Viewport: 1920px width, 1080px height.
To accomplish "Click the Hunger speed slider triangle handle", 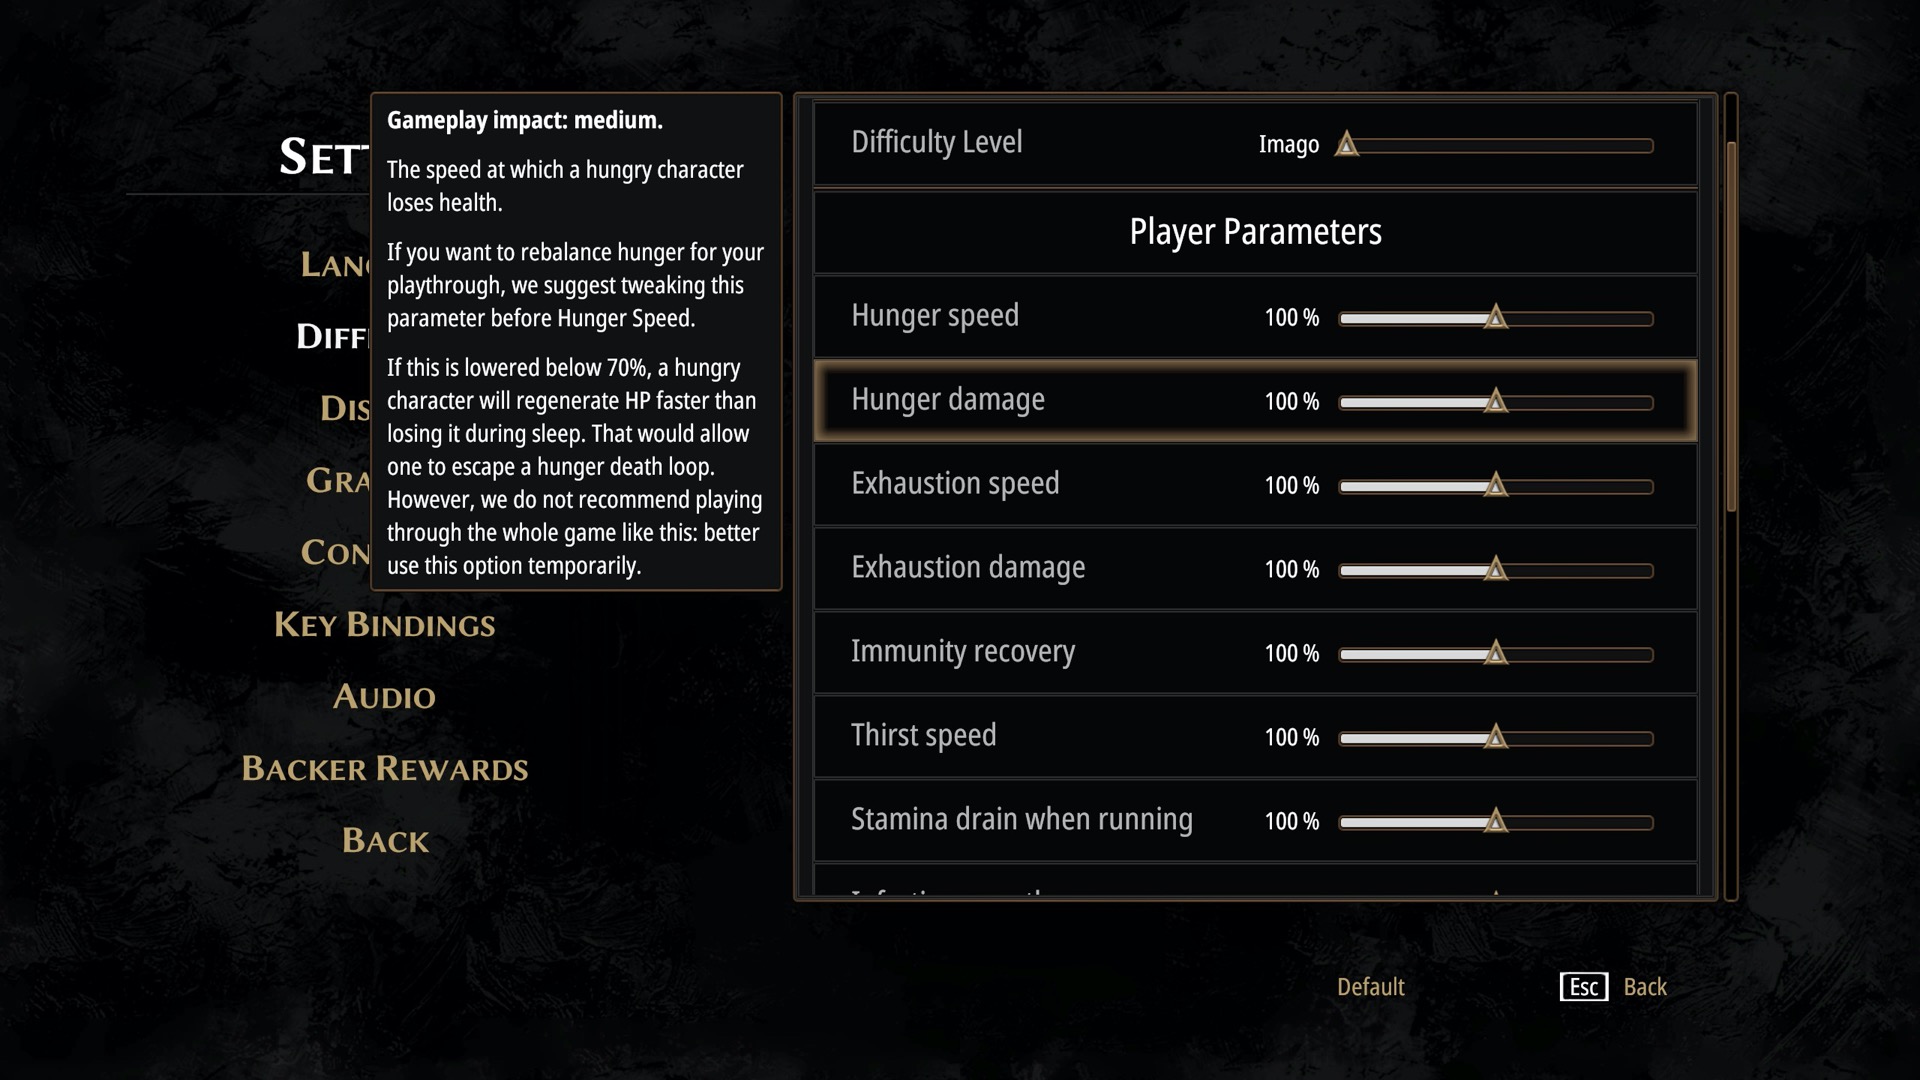I will point(1495,317).
